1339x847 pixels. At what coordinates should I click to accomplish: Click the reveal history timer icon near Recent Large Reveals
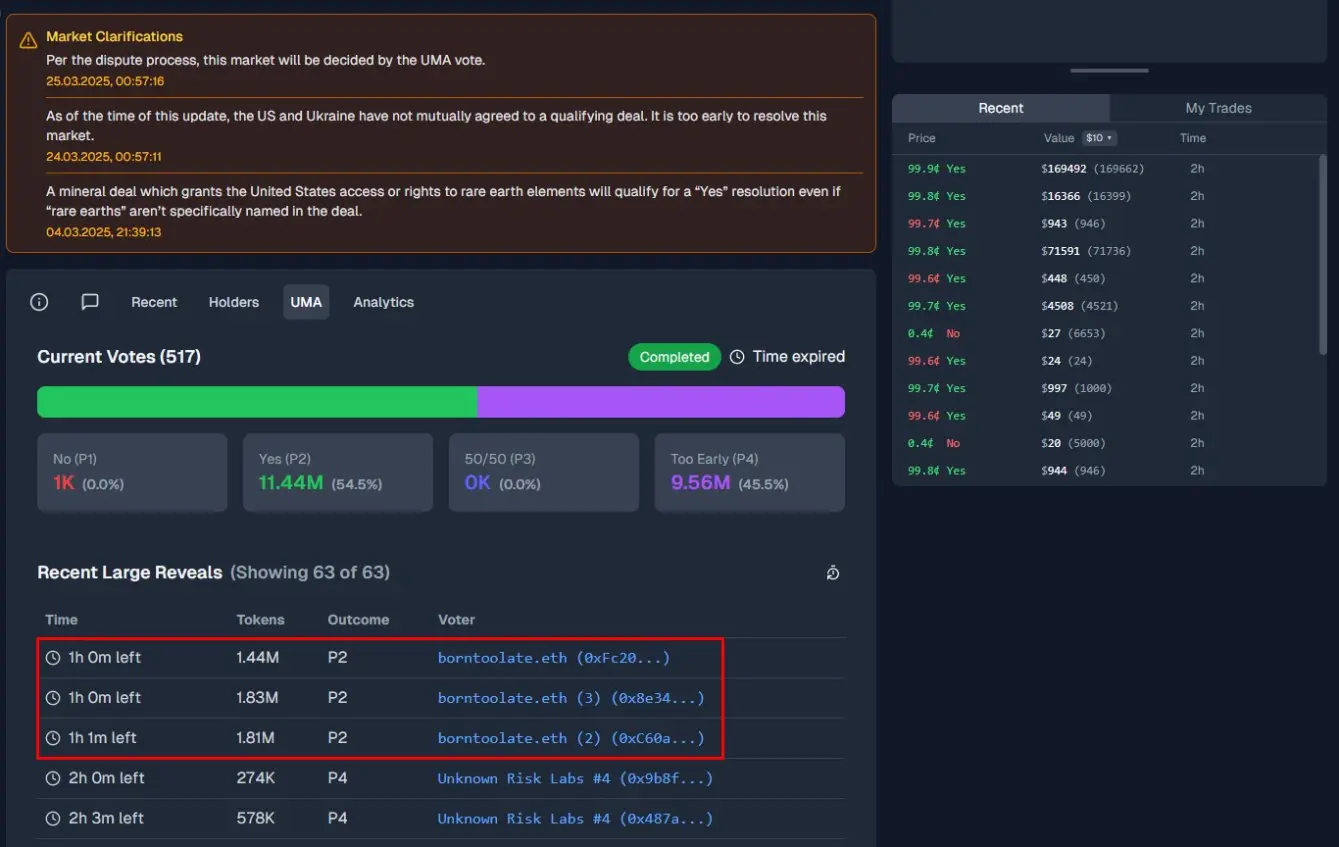[x=833, y=572]
